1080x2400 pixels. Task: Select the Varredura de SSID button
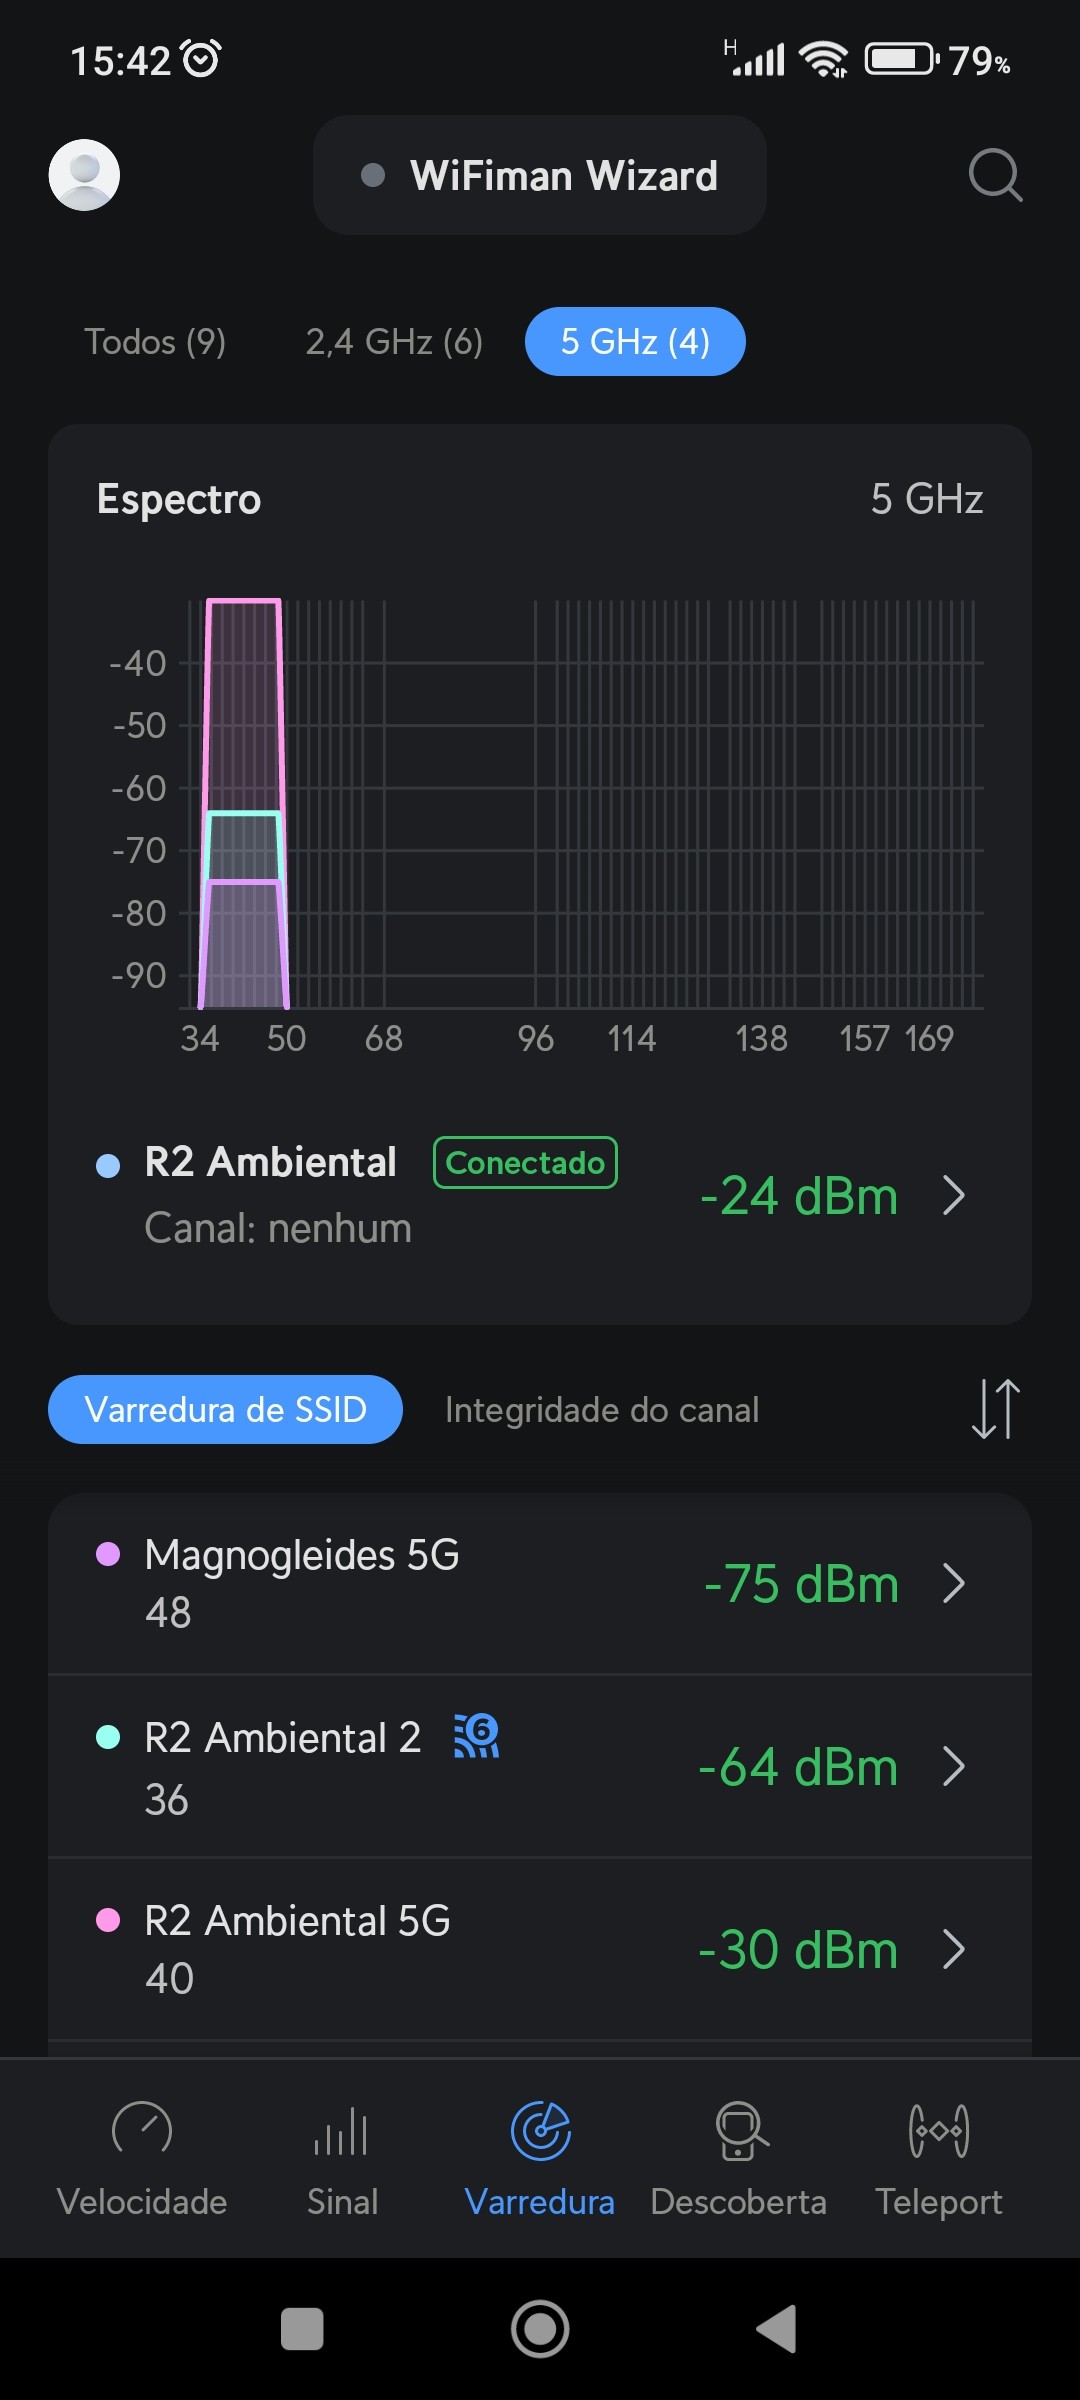(226, 1410)
